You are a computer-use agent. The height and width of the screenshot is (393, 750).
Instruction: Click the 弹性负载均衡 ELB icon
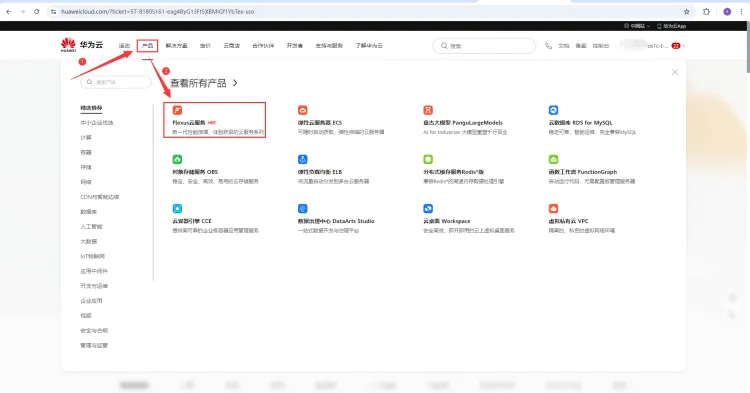tap(302, 159)
